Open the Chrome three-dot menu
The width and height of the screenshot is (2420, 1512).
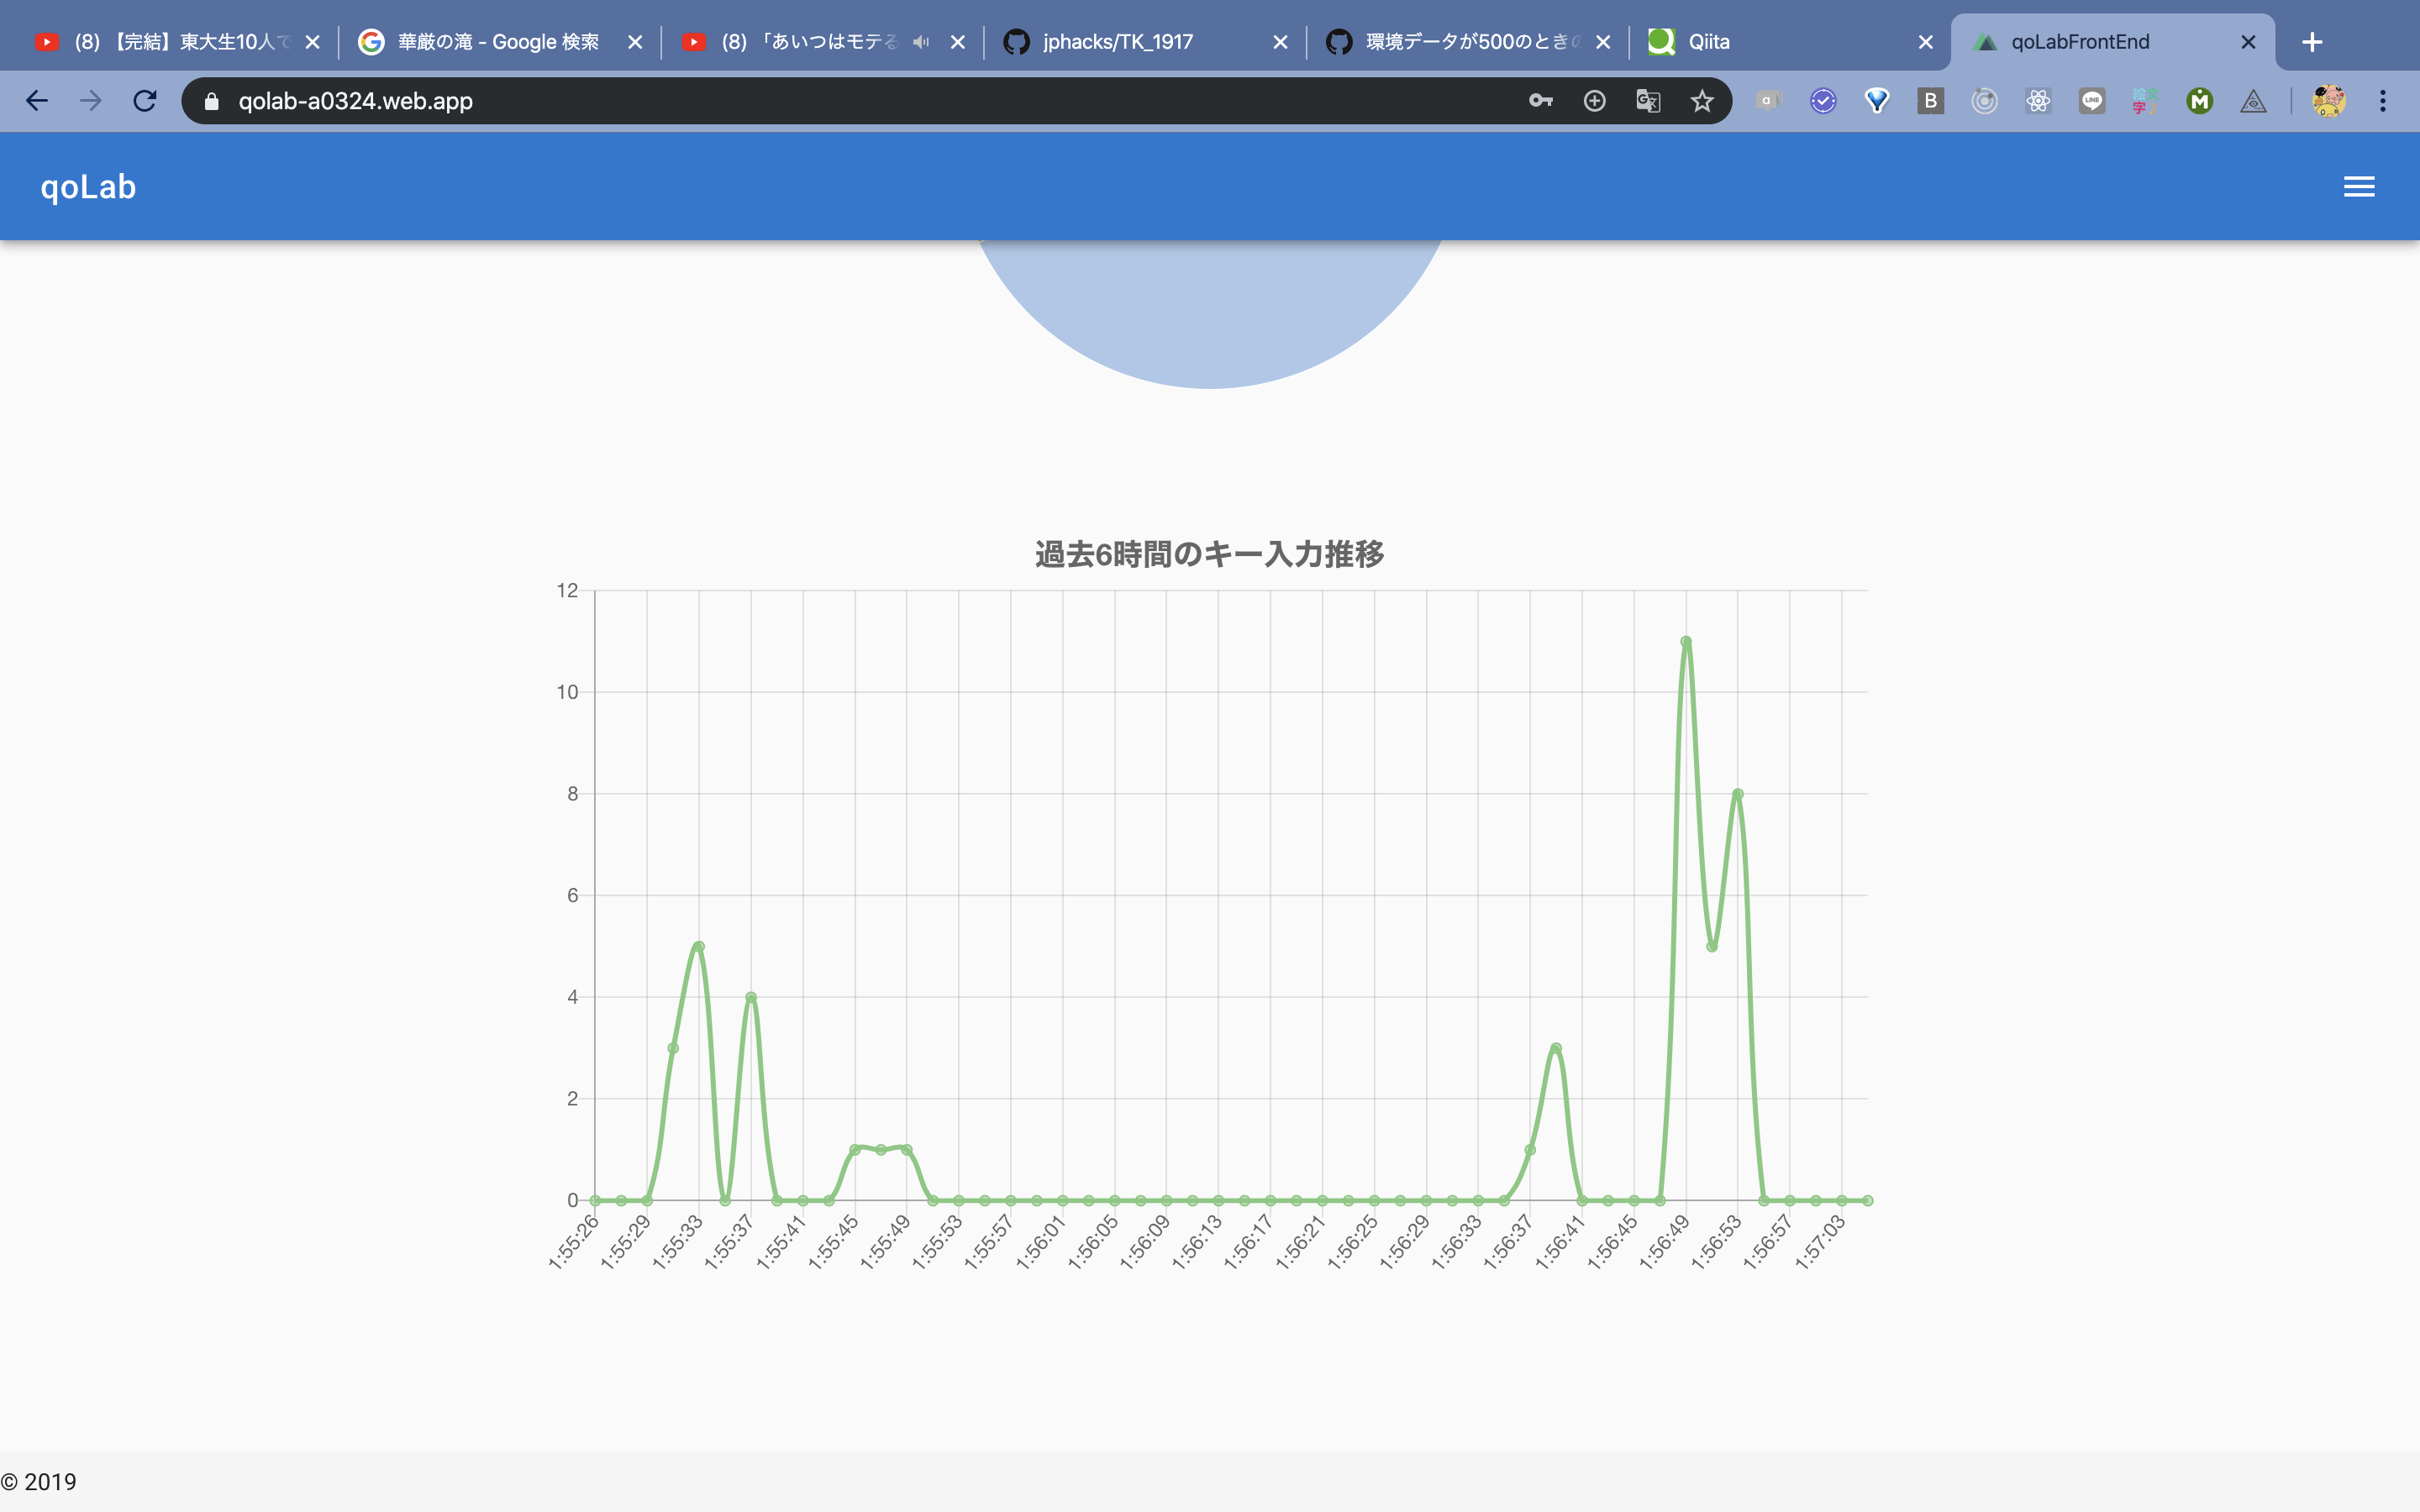point(2385,100)
